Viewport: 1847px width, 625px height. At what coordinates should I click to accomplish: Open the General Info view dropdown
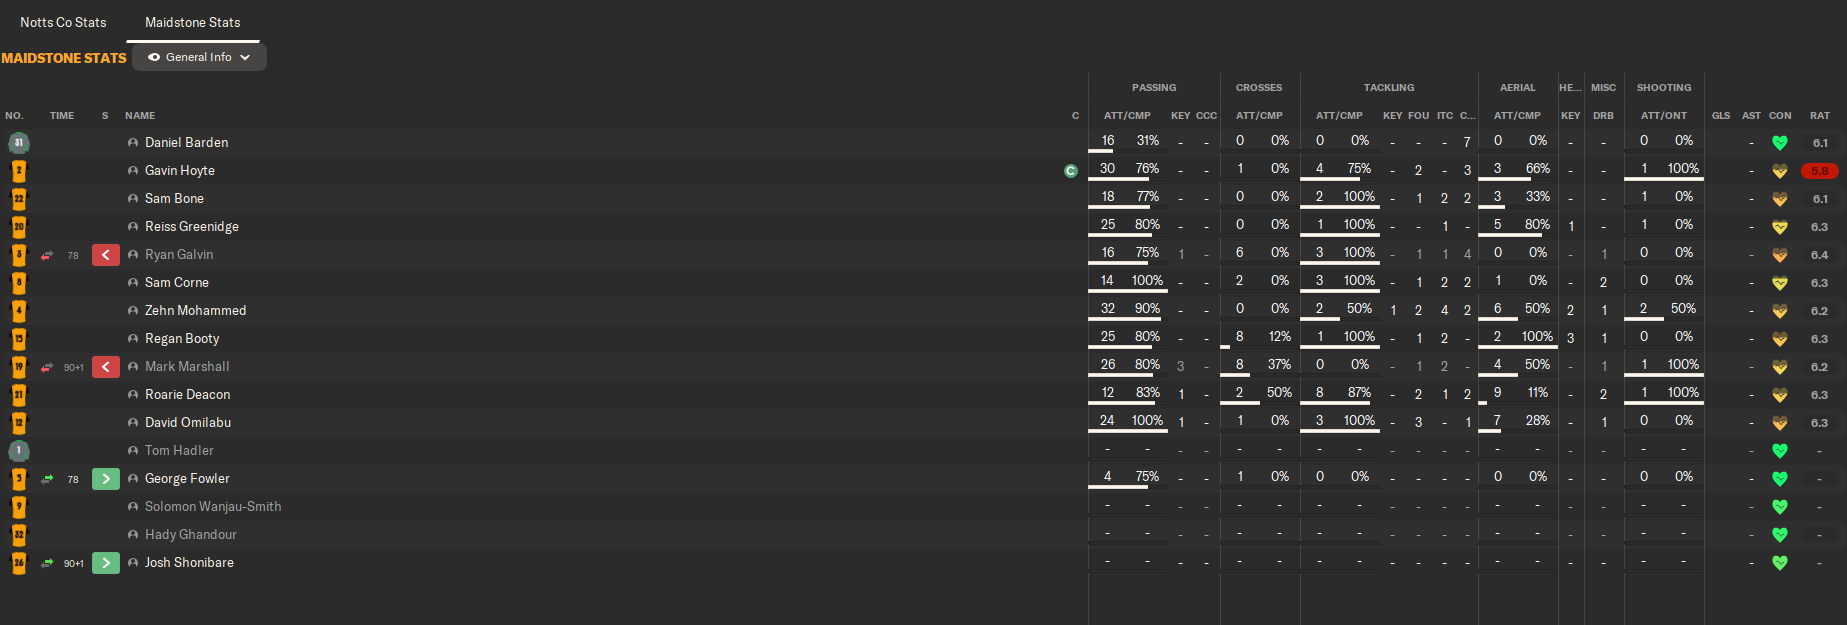pos(199,58)
